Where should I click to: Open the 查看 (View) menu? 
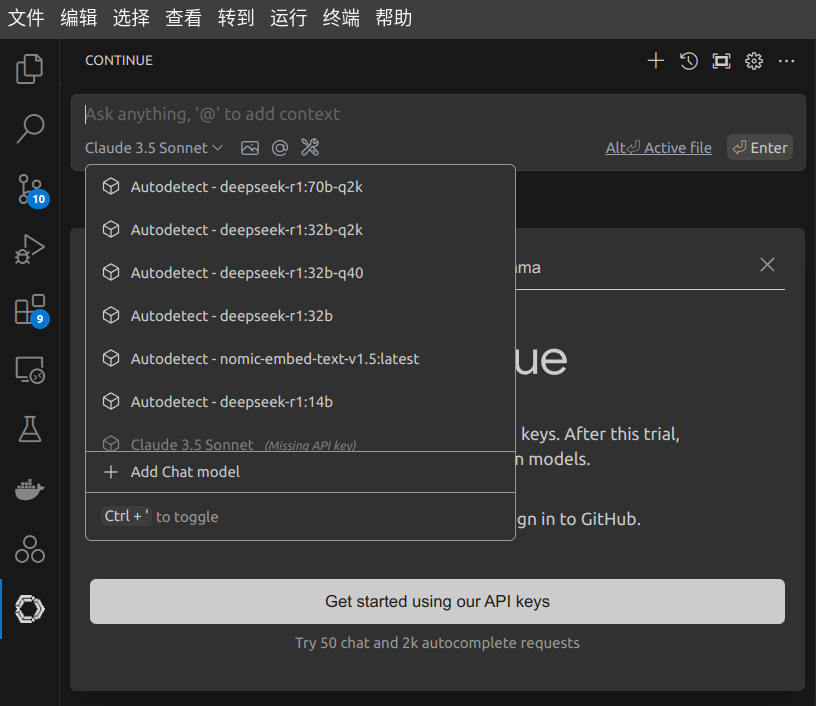183,18
